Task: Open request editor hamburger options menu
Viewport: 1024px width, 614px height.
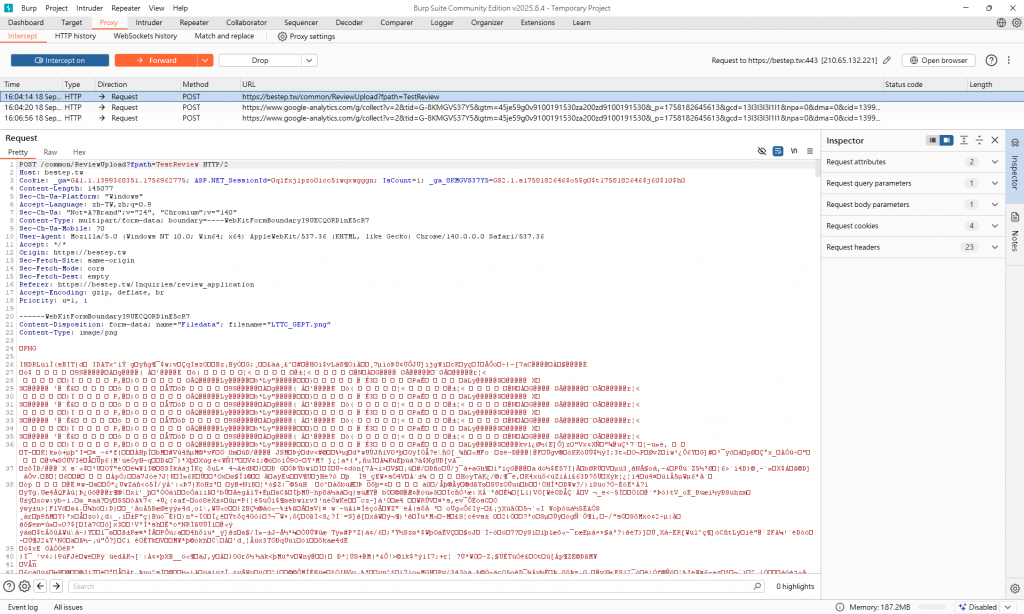Action: (x=810, y=151)
